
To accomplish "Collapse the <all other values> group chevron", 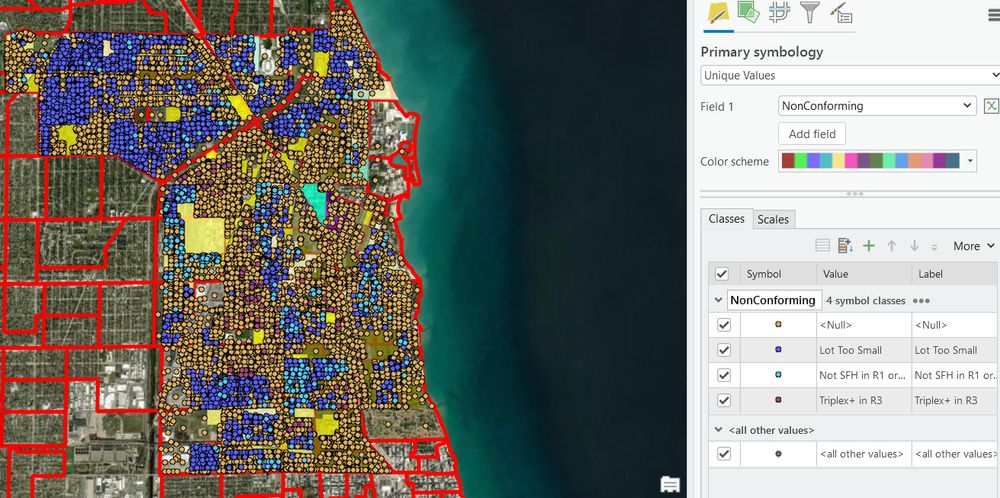I will point(719,430).
